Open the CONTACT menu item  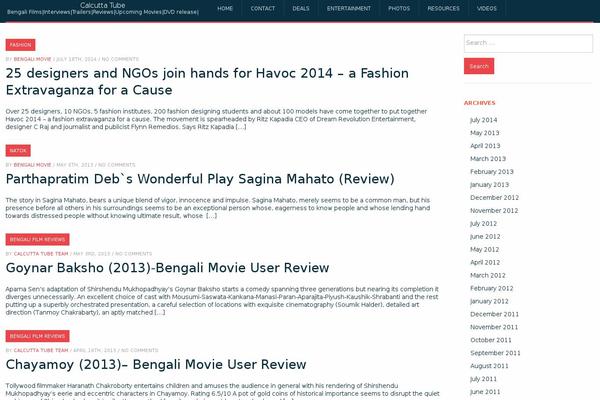[x=262, y=8]
